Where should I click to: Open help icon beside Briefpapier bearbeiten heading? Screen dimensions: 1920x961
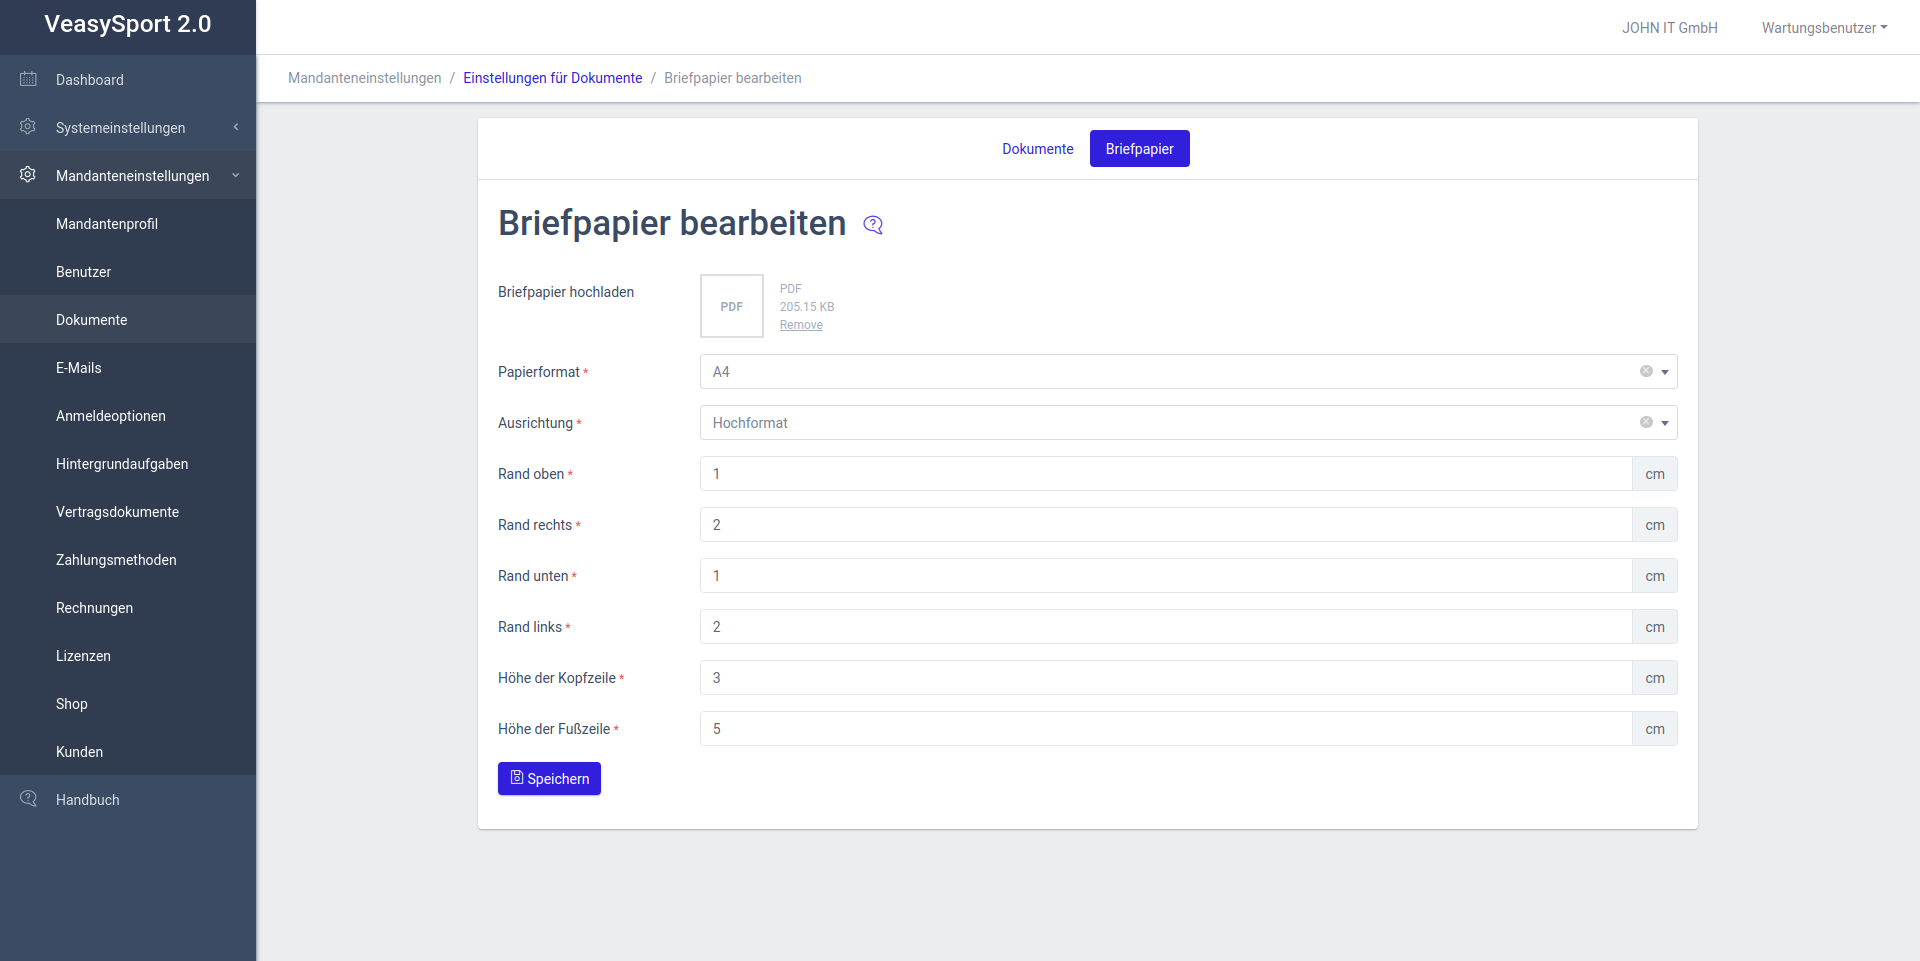(x=873, y=225)
